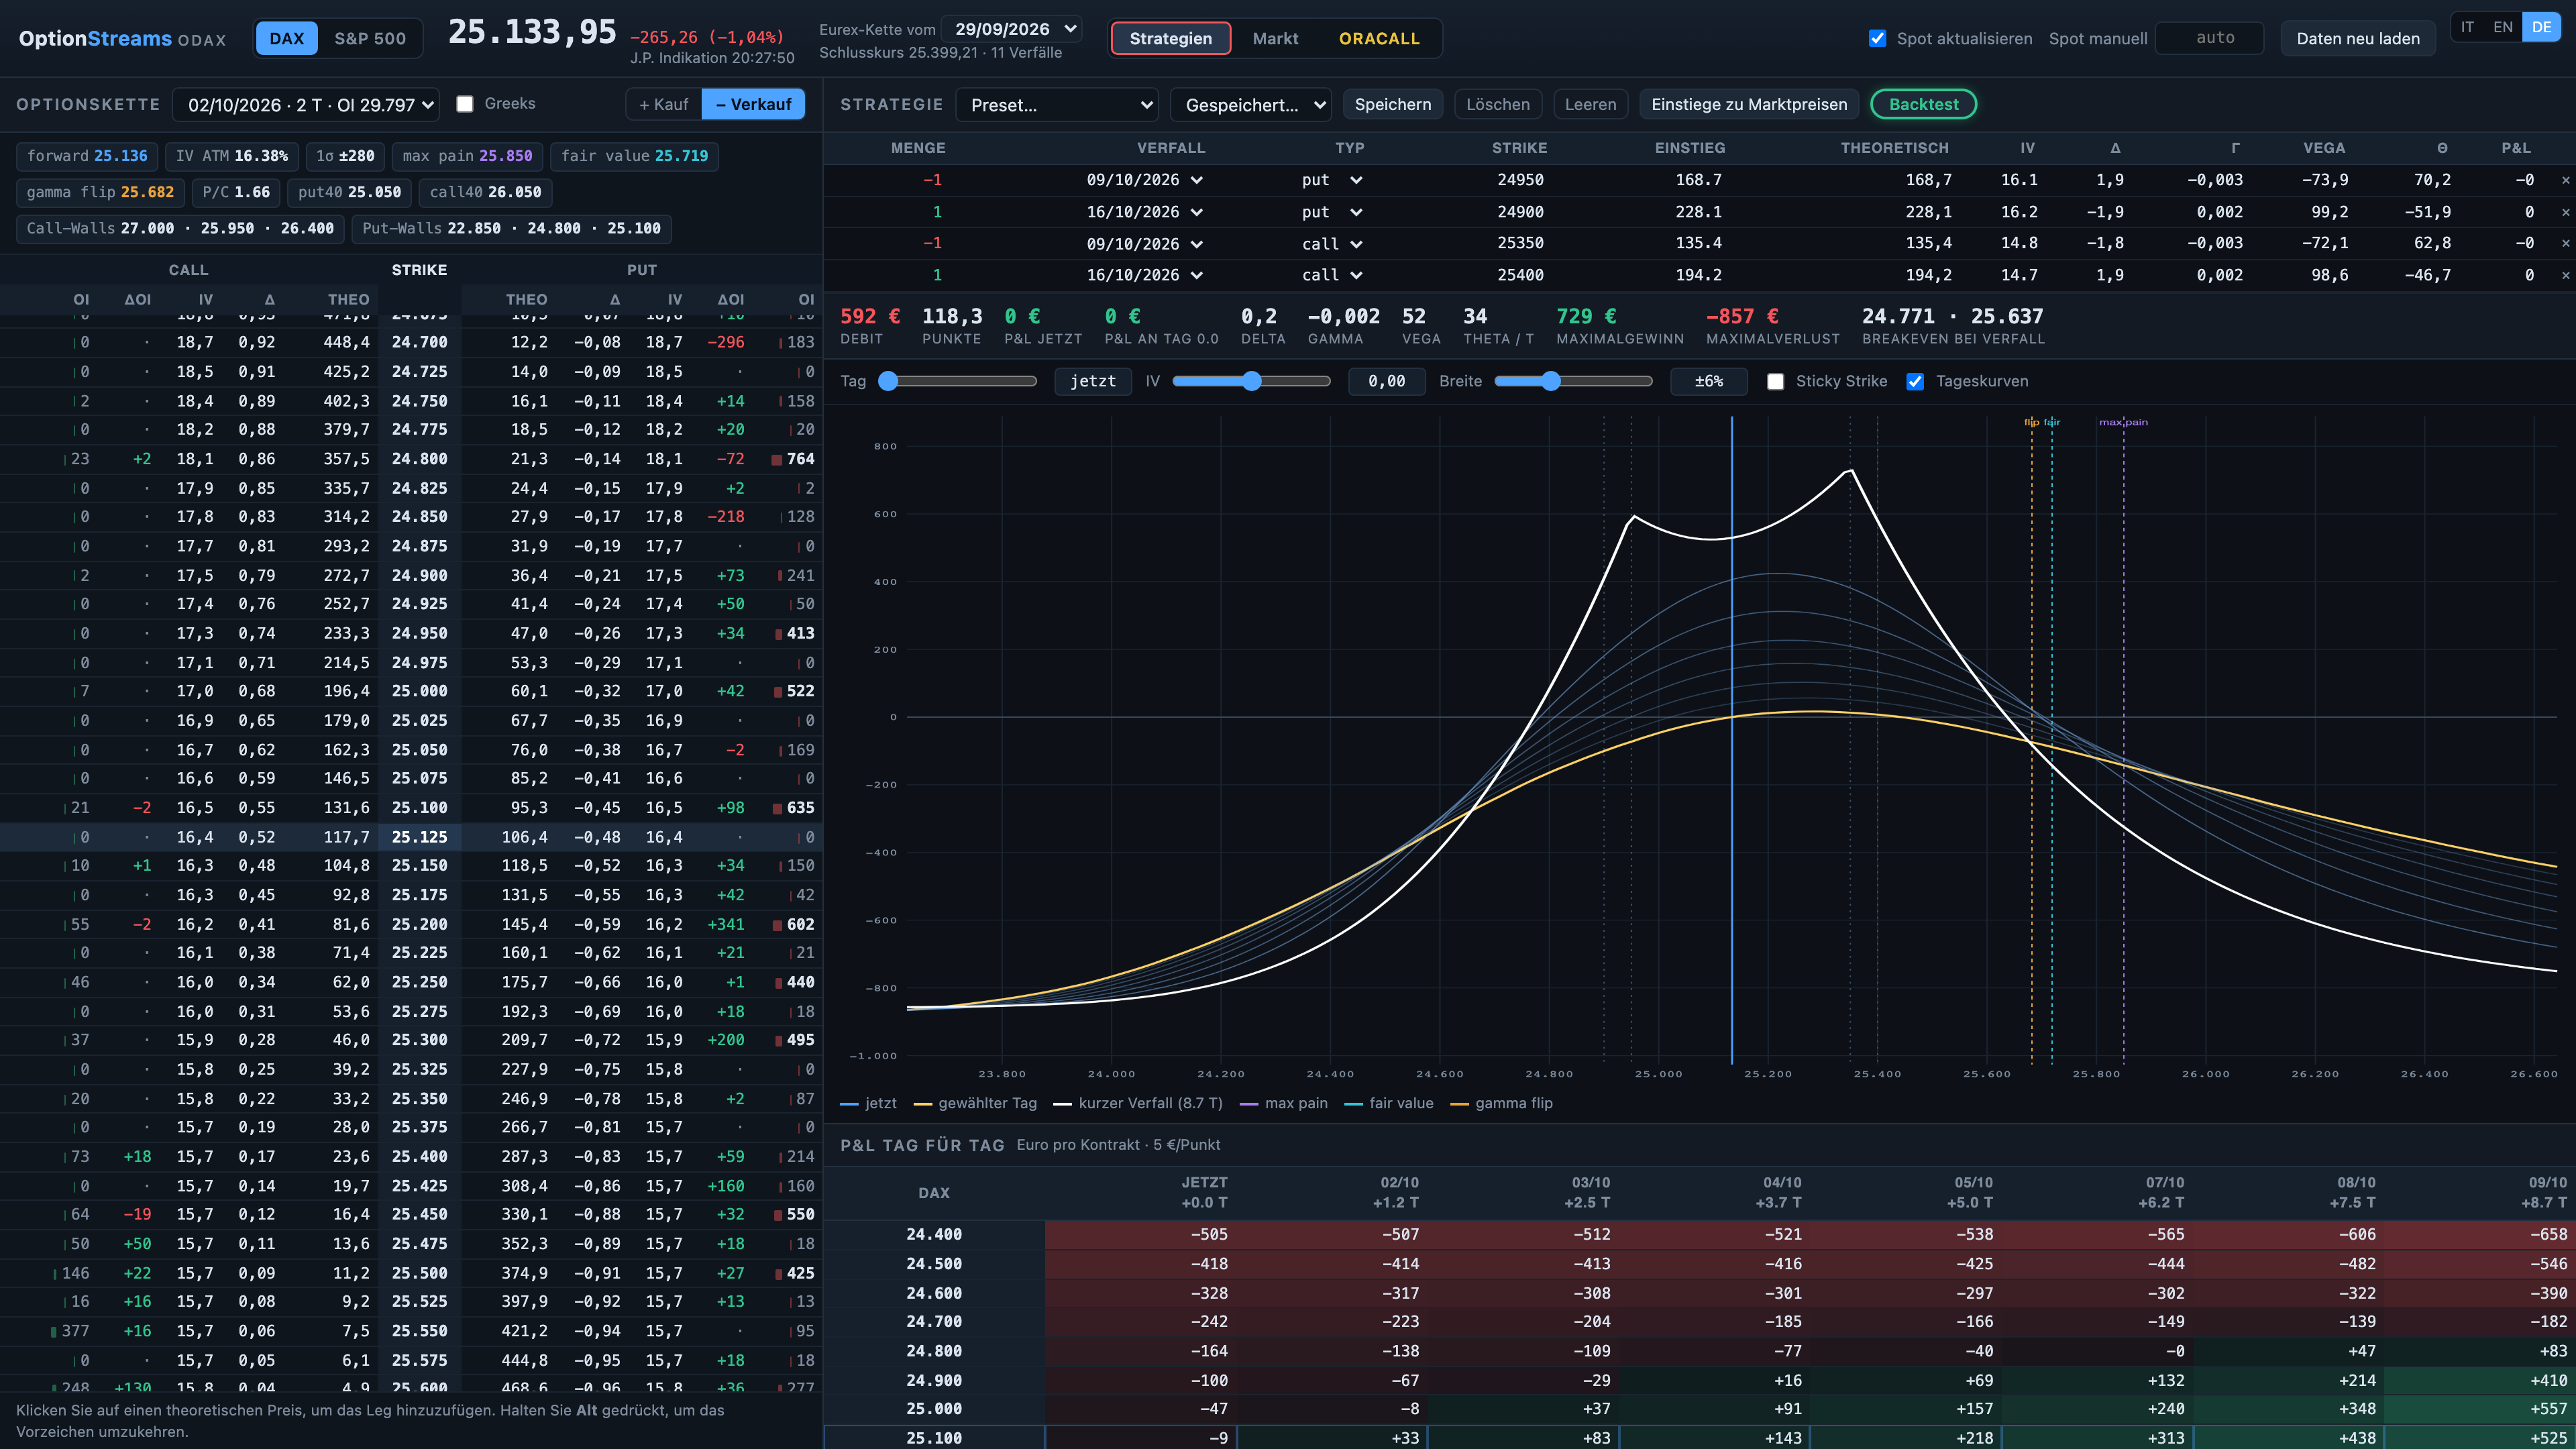This screenshot has width=2576, height=1449.
Task: Open the Markt tab
Action: 1275,39
